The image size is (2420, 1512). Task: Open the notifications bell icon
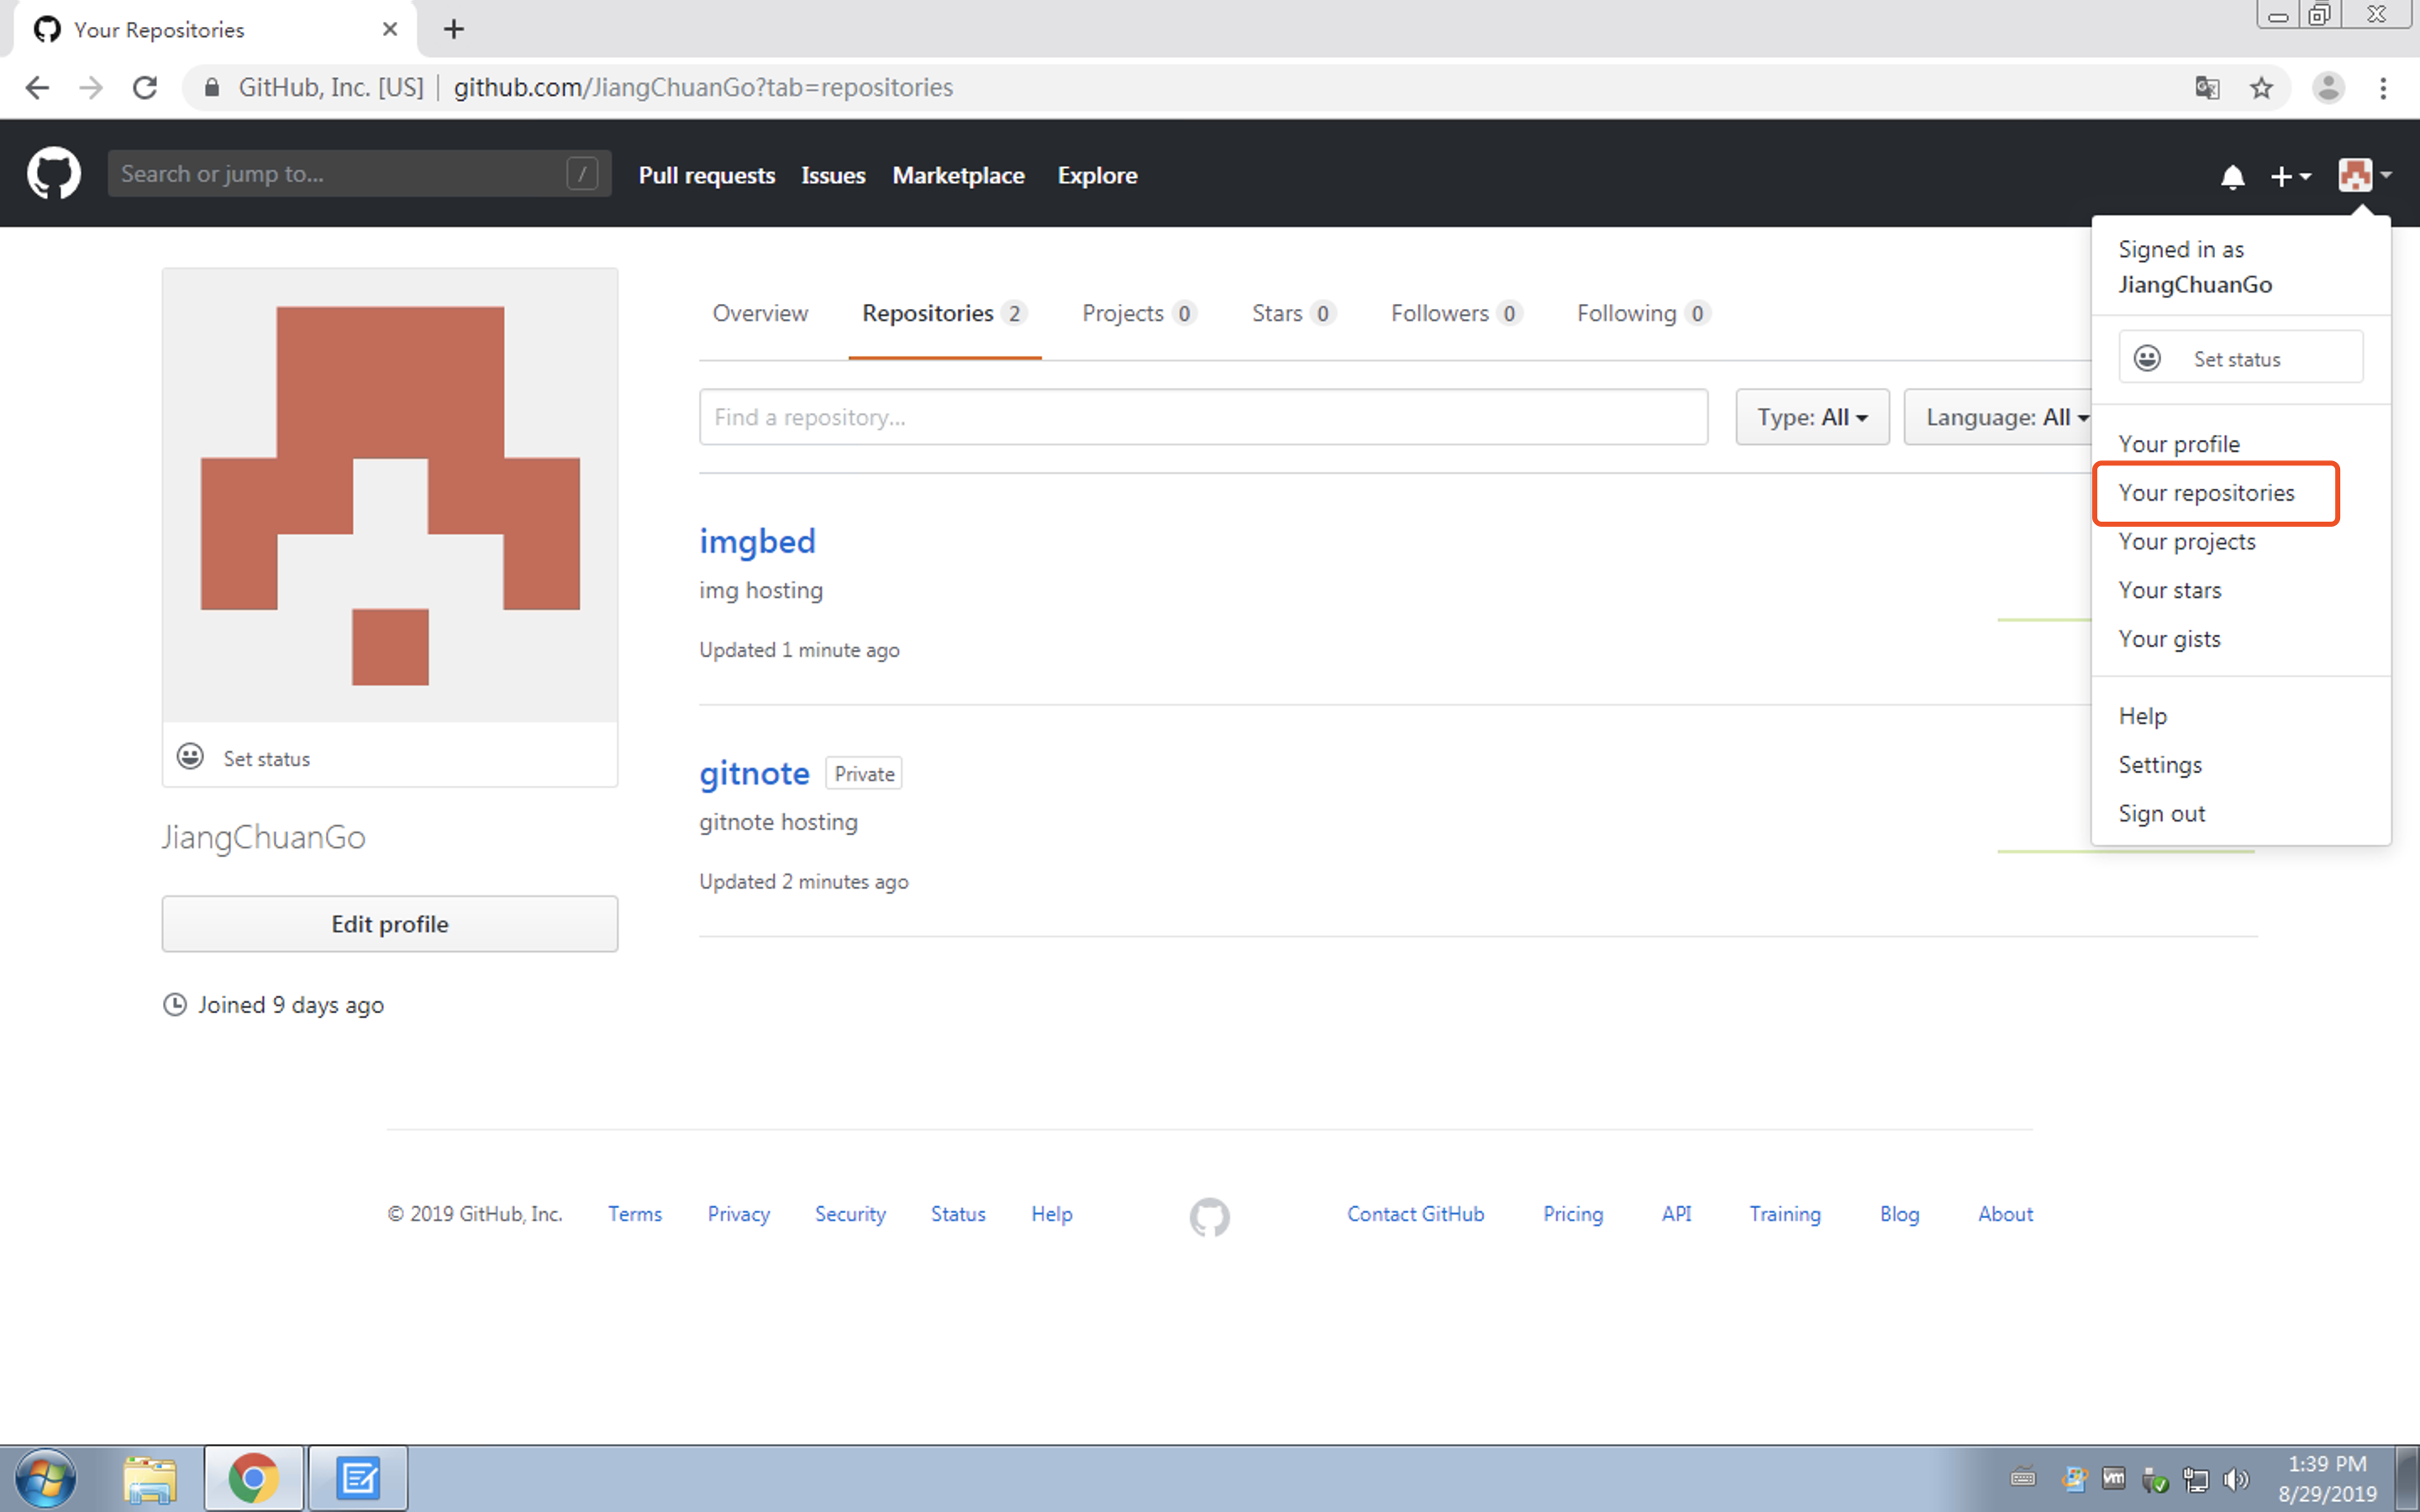pos(2232,177)
